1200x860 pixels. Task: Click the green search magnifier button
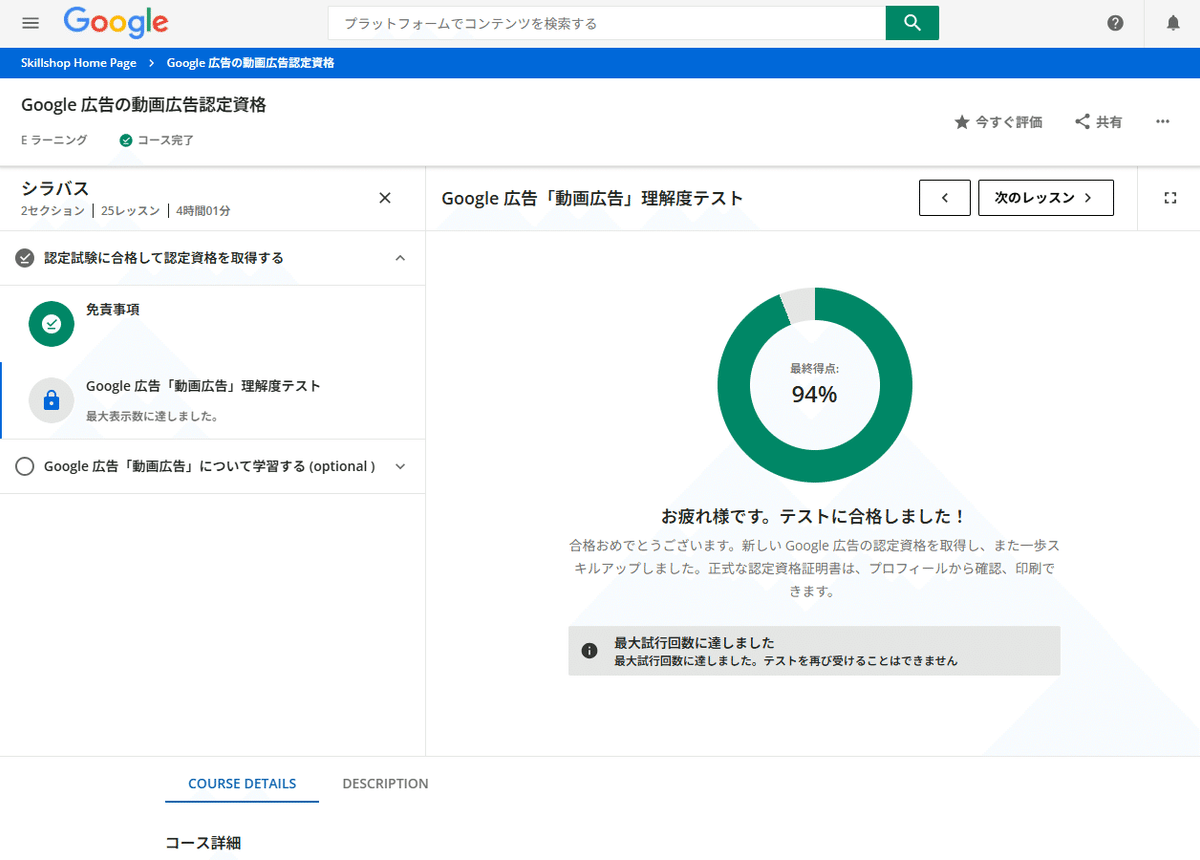912,23
